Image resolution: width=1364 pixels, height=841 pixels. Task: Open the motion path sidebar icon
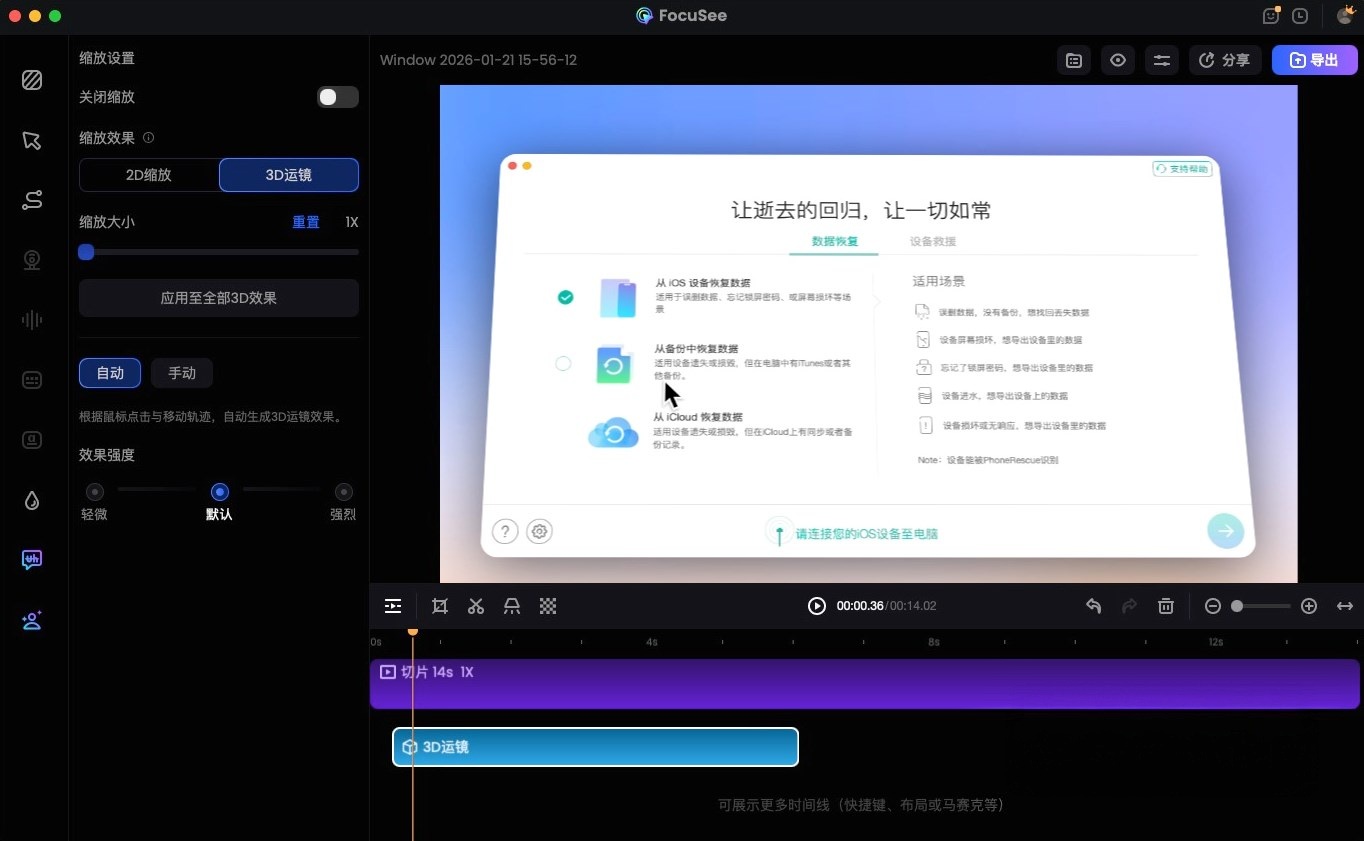pos(32,200)
